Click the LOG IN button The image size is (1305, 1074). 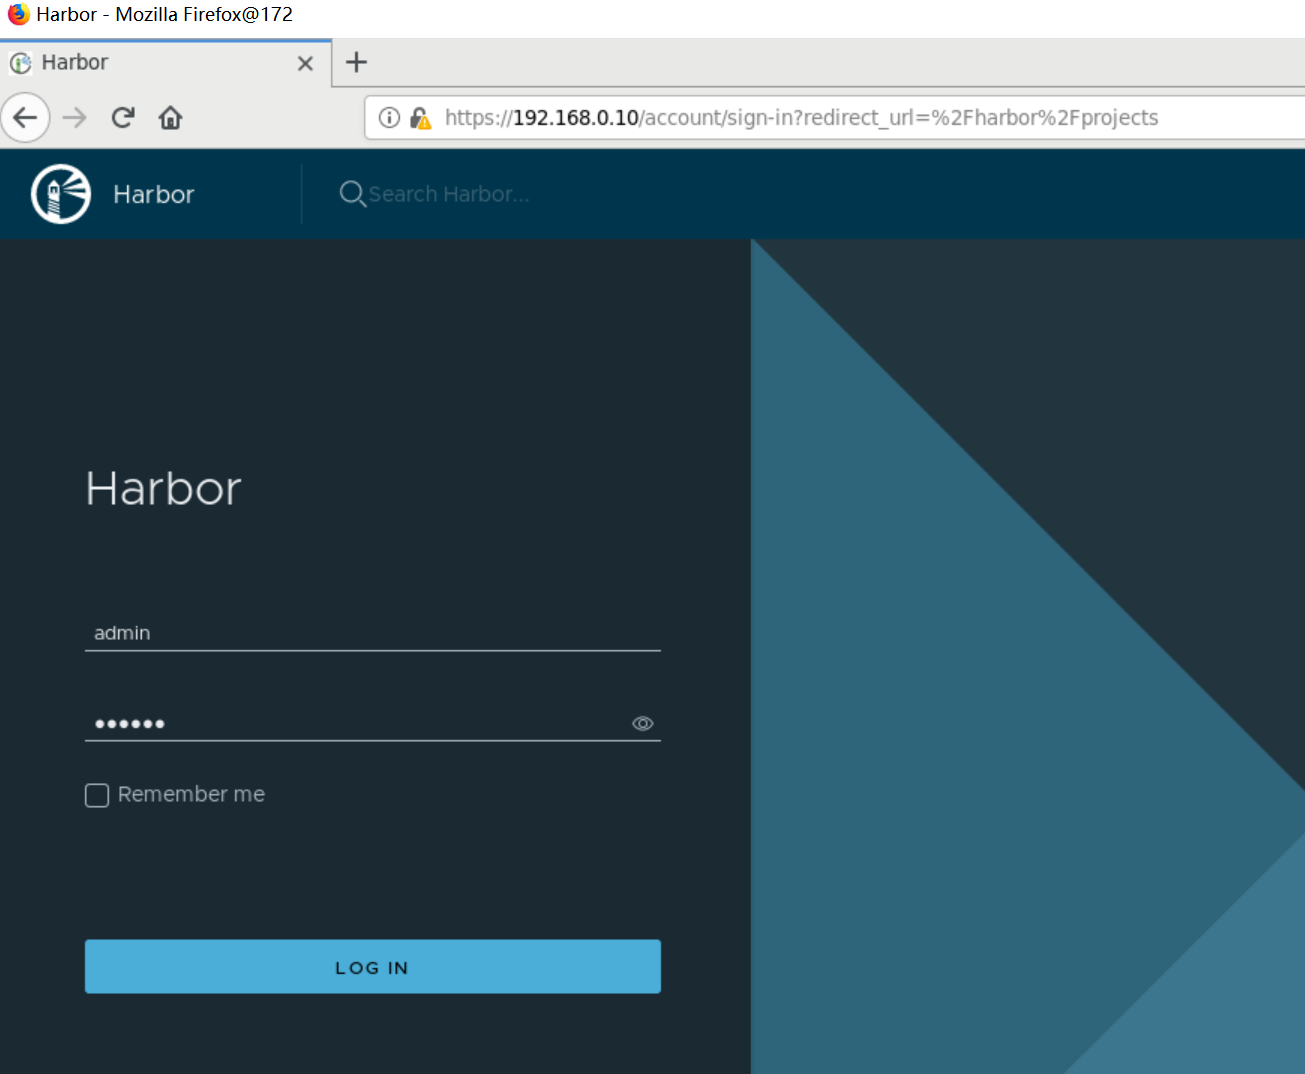373,966
